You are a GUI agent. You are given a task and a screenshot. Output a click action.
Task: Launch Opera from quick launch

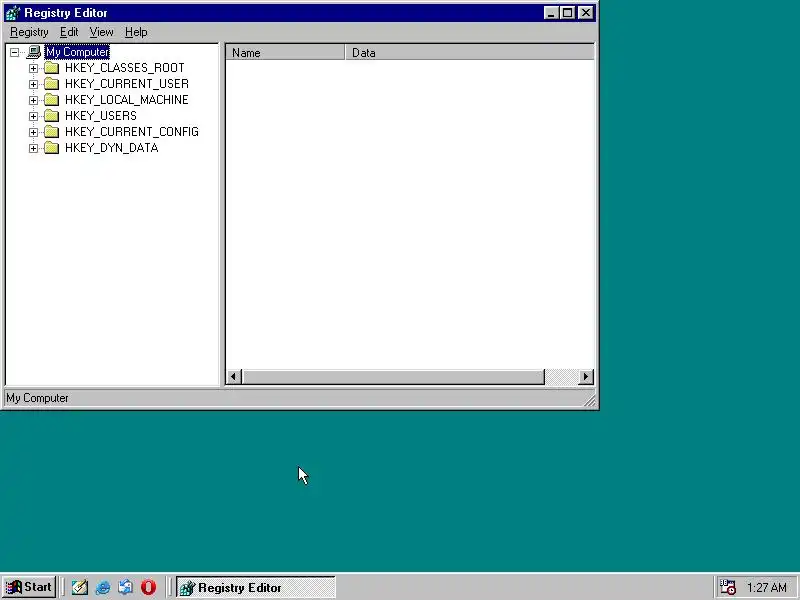pyautogui.click(x=148, y=587)
